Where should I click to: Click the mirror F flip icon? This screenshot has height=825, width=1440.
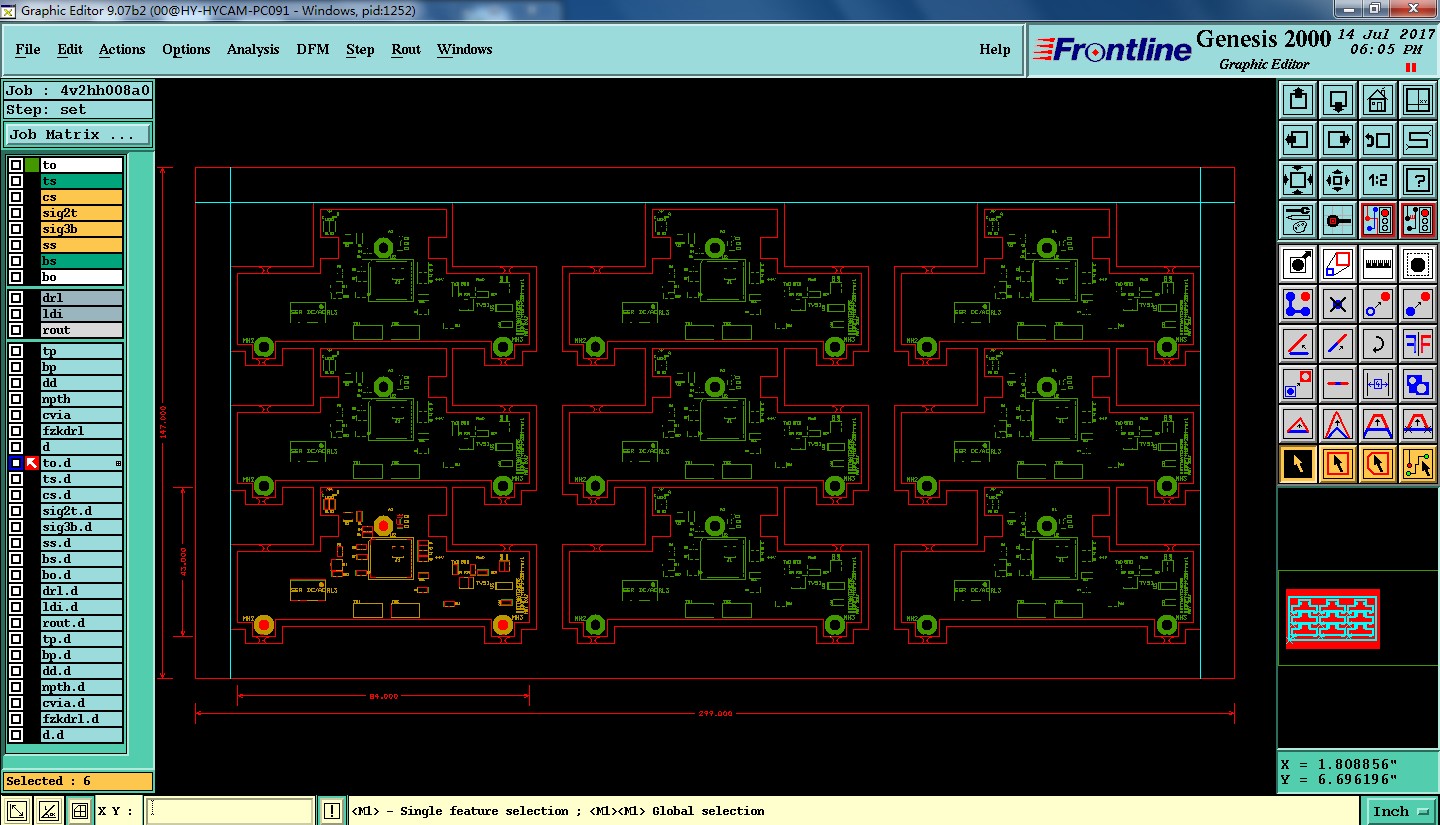[x=1418, y=344]
